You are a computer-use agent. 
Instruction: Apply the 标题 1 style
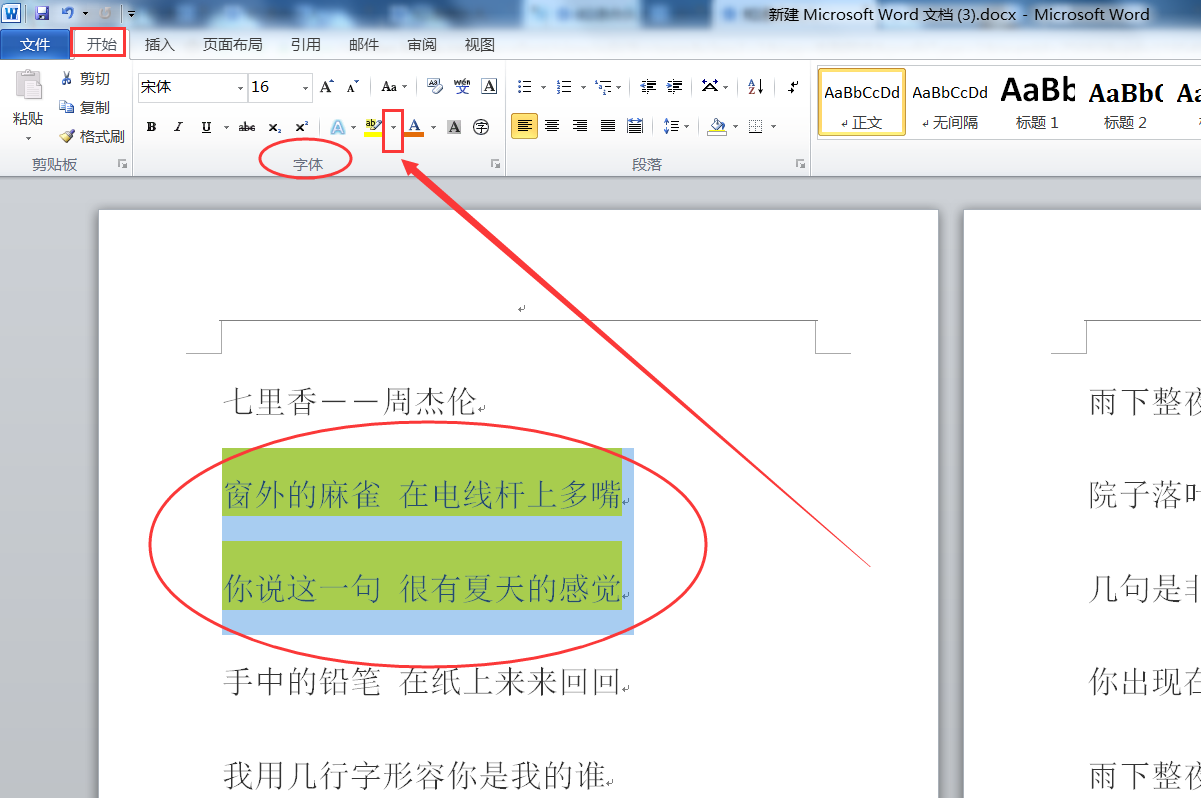point(1038,102)
